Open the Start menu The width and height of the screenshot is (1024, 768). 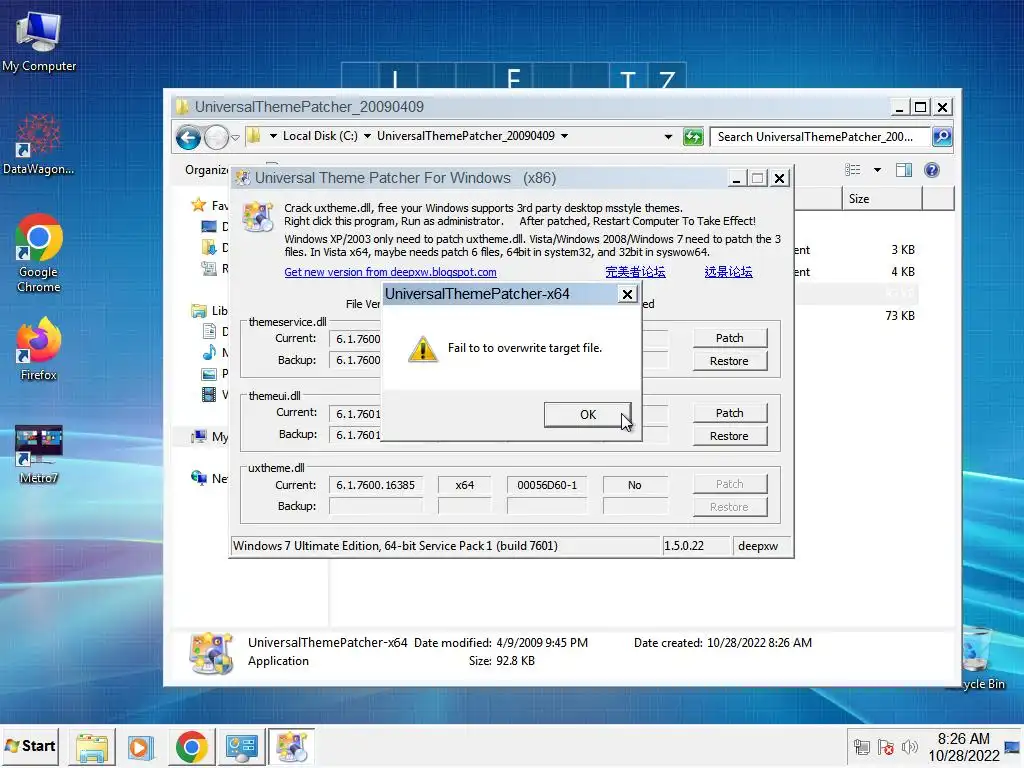30,746
